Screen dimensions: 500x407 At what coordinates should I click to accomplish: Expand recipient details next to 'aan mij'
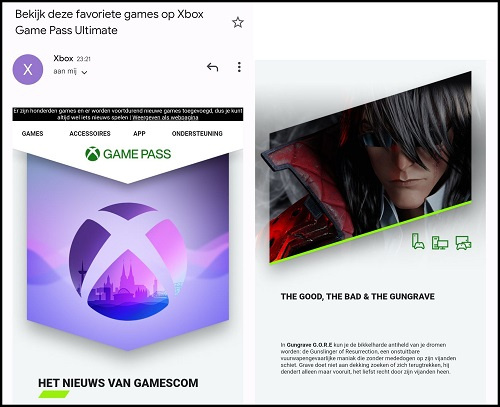click(84, 72)
